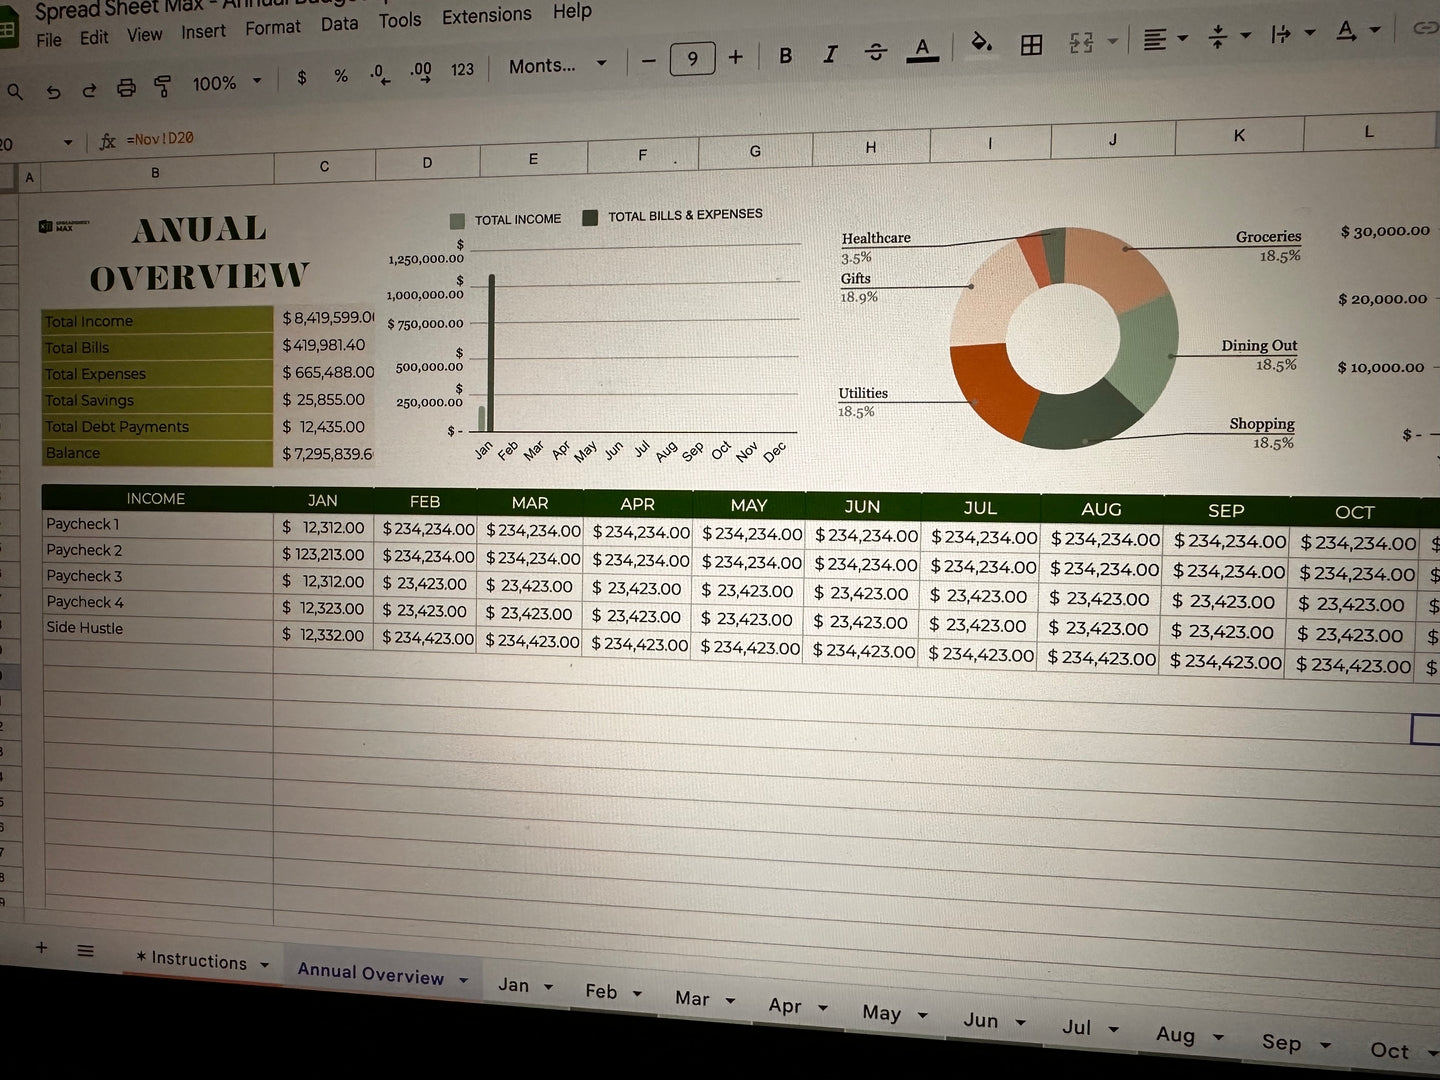The width and height of the screenshot is (1440, 1080).
Task: Select column header D
Action: tap(427, 163)
